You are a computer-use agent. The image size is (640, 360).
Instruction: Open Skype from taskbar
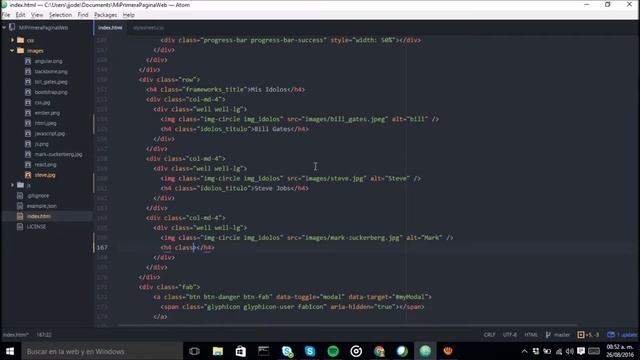[310, 351]
